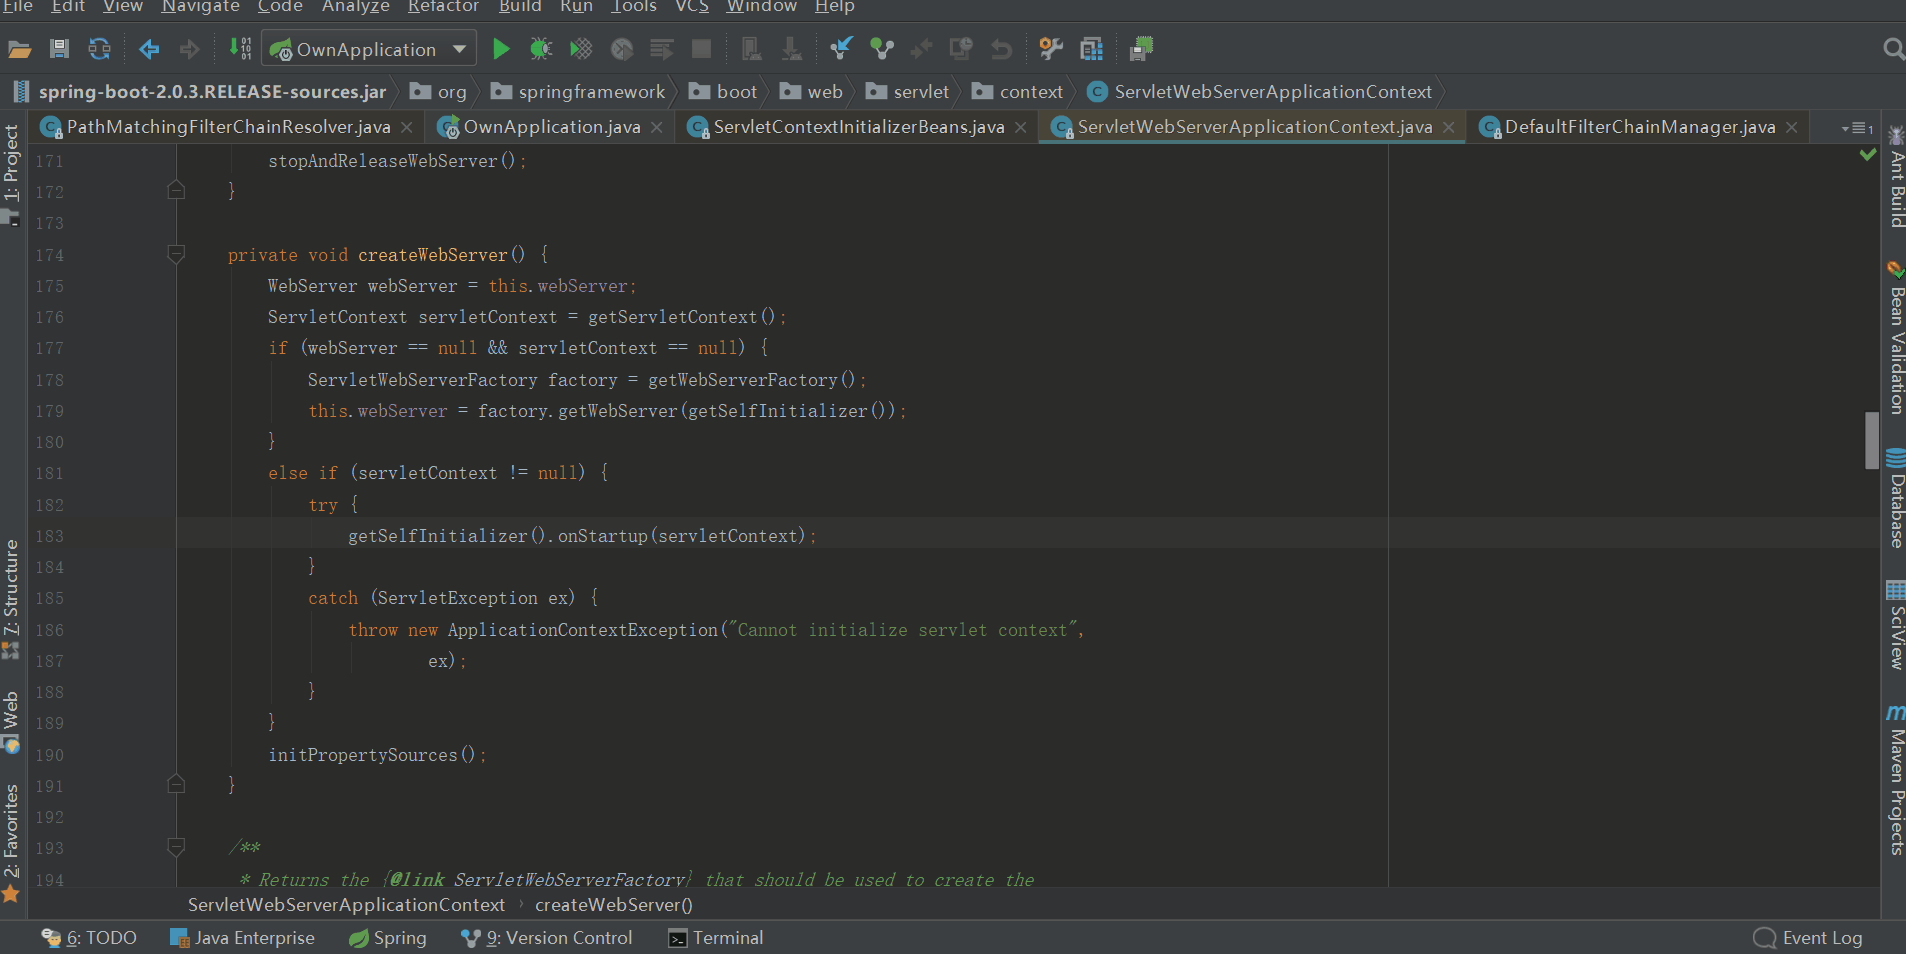Click the Revert undo arrow icon

coord(1001,49)
